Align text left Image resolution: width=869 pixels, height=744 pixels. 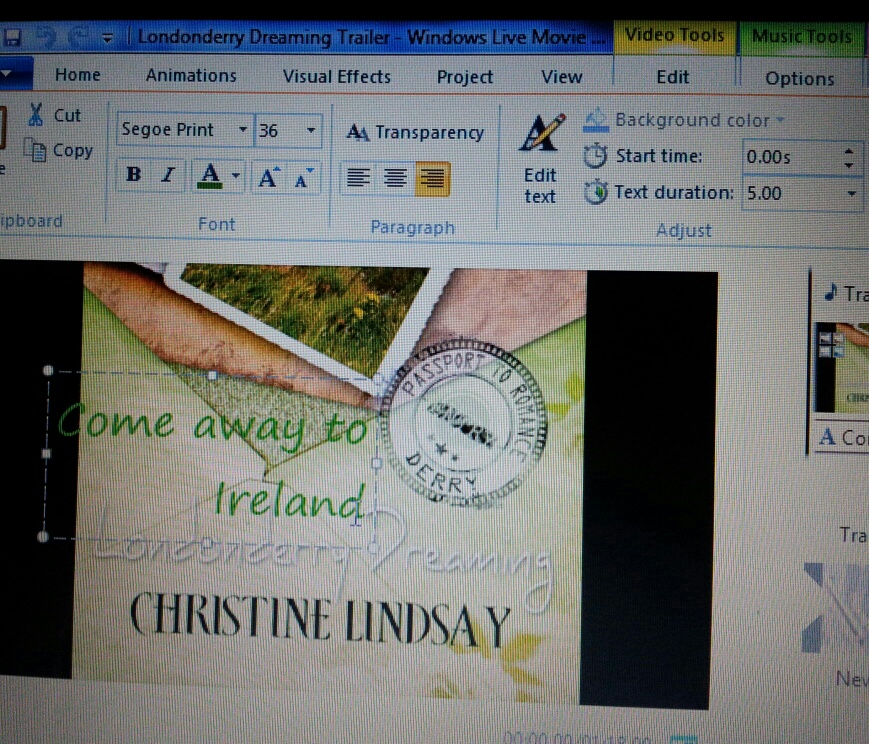pyautogui.click(x=358, y=178)
